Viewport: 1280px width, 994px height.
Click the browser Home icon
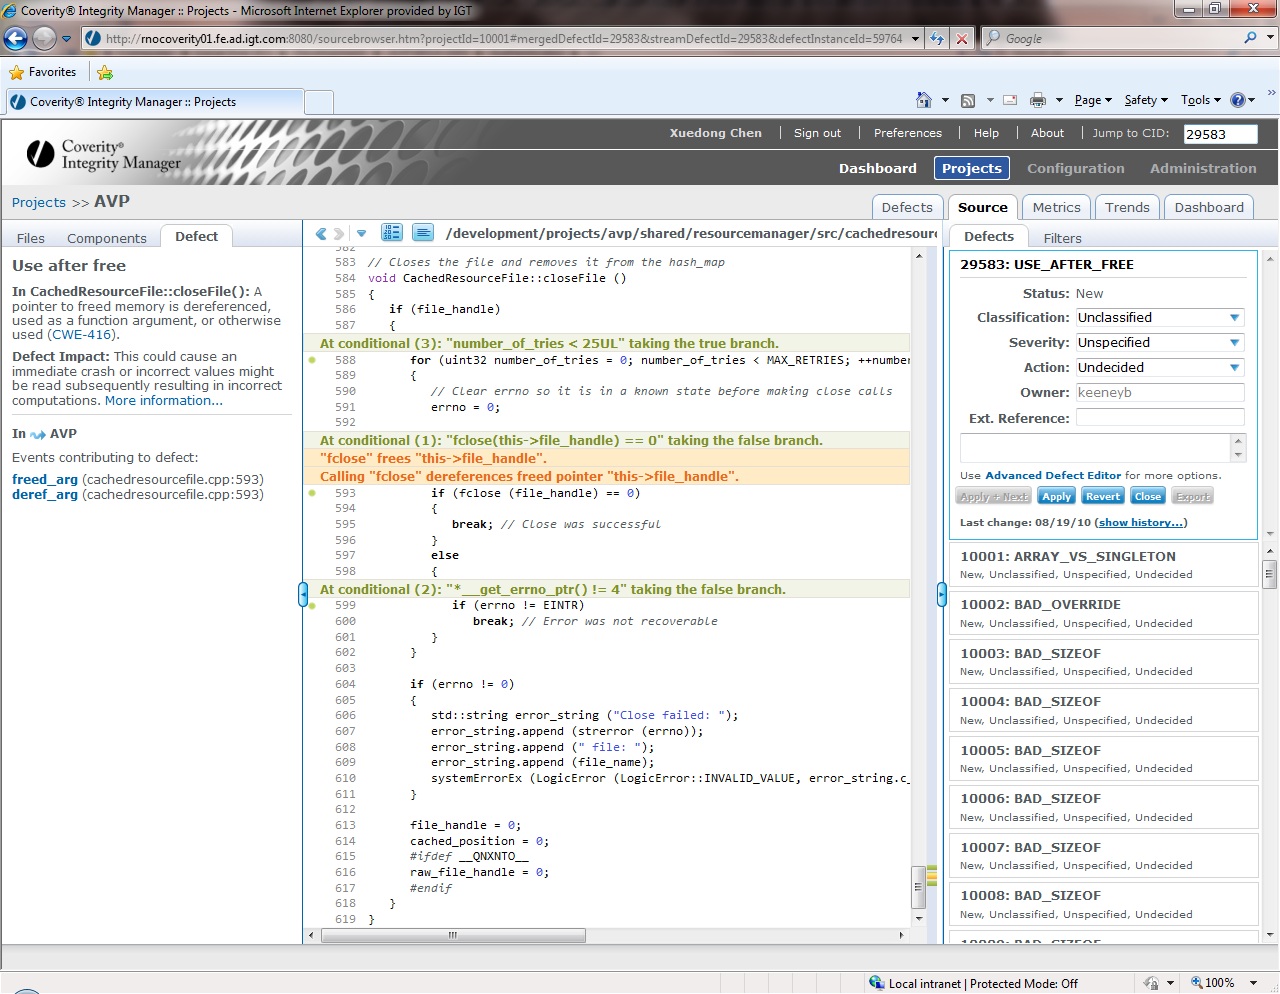924,100
